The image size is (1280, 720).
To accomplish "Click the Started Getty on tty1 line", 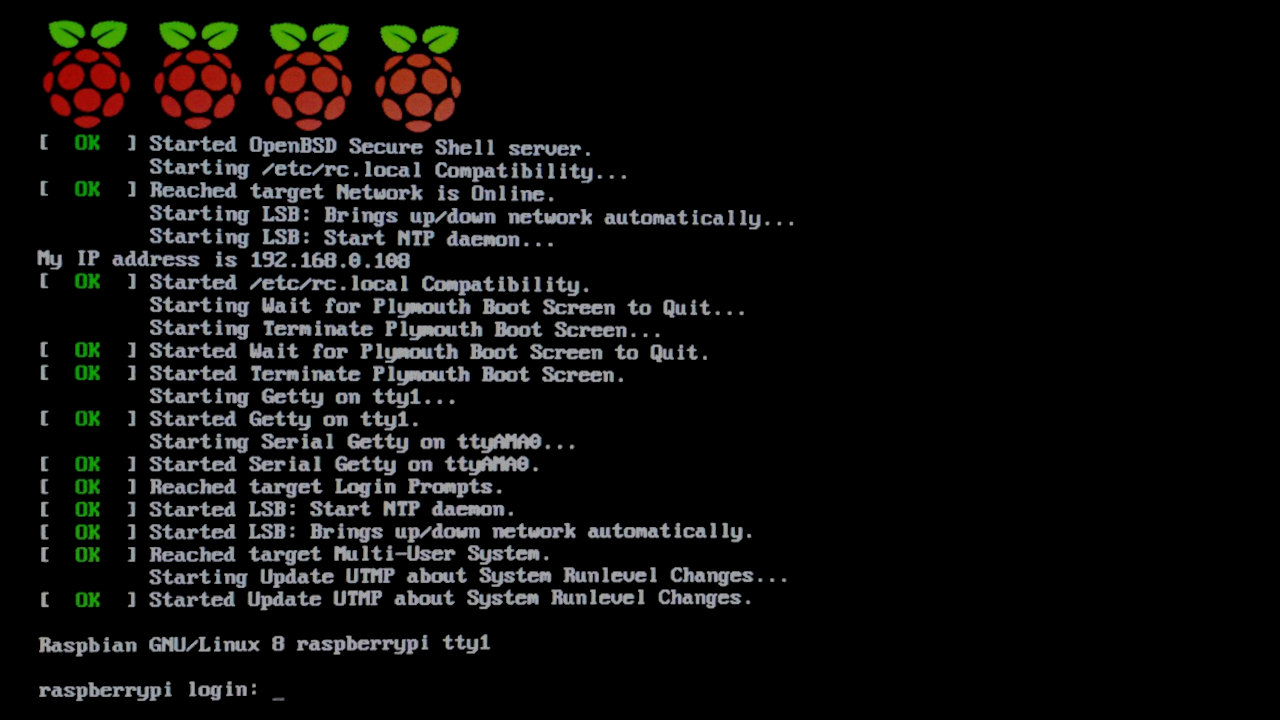I will point(284,420).
